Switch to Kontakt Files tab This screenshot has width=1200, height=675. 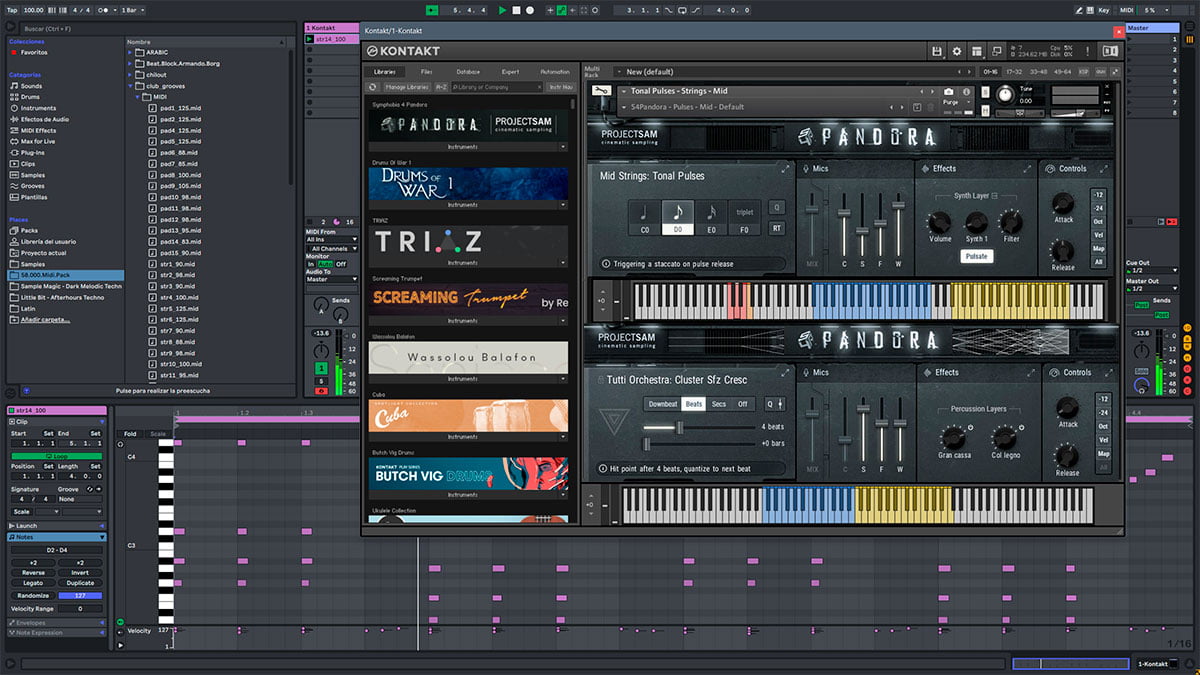click(x=427, y=72)
